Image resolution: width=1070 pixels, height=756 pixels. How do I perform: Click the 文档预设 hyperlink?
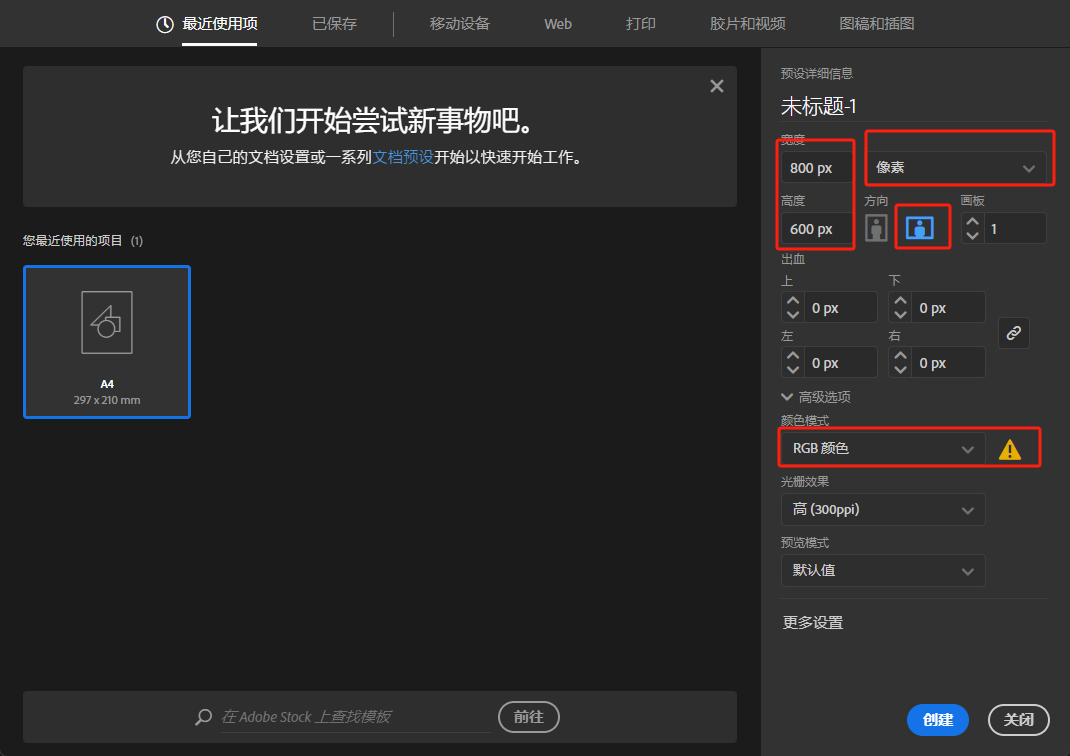(403, 157)
